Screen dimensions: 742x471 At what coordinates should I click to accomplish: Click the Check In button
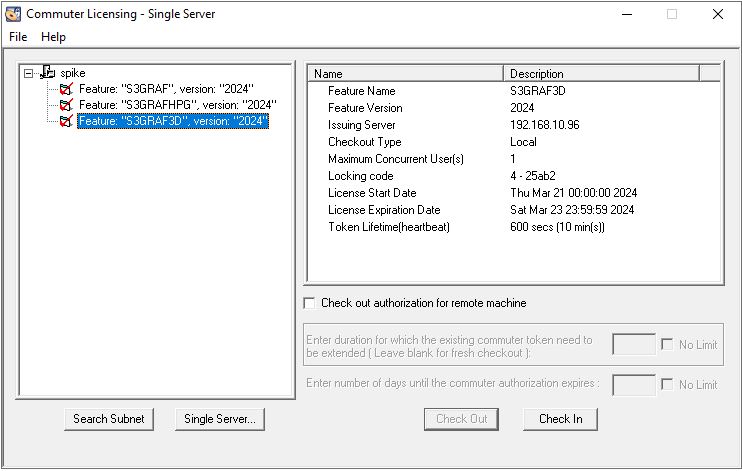[560, 419]
